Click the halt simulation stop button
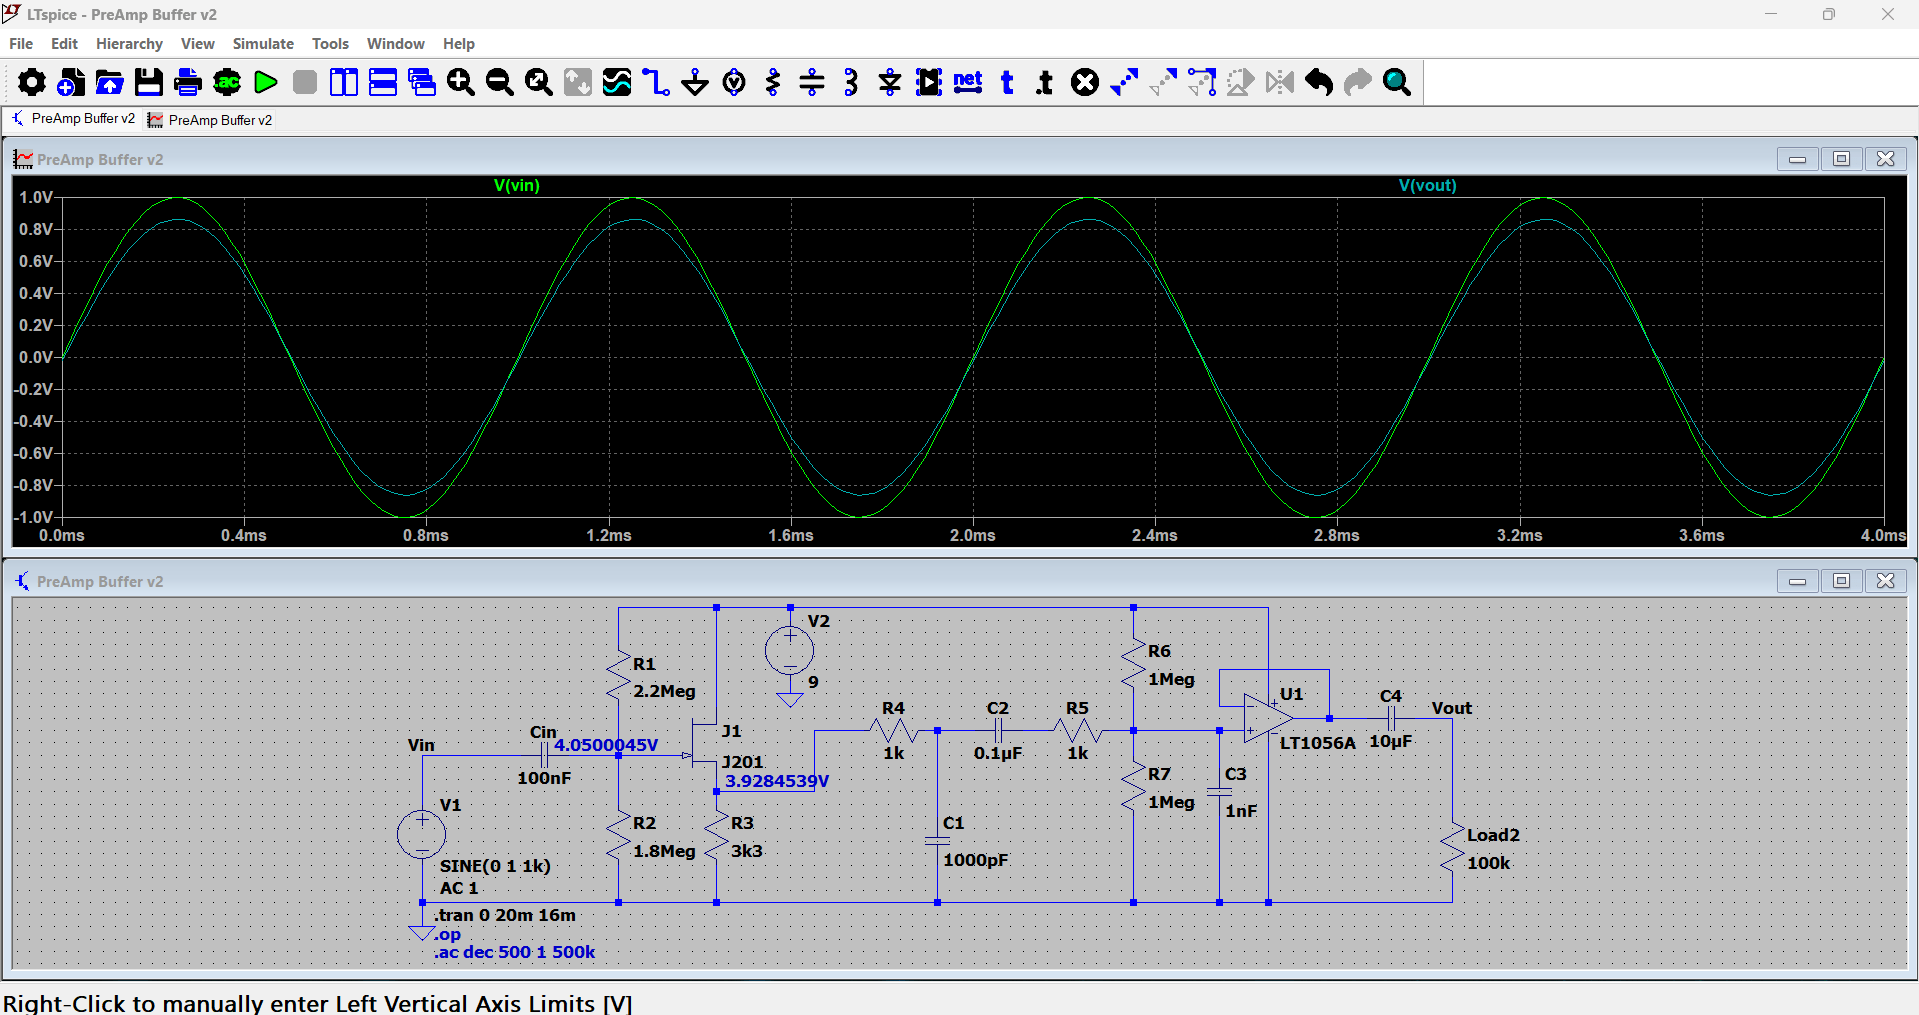The height and width of the screenshot is (1015, 1919). click(x=305, y=82)
